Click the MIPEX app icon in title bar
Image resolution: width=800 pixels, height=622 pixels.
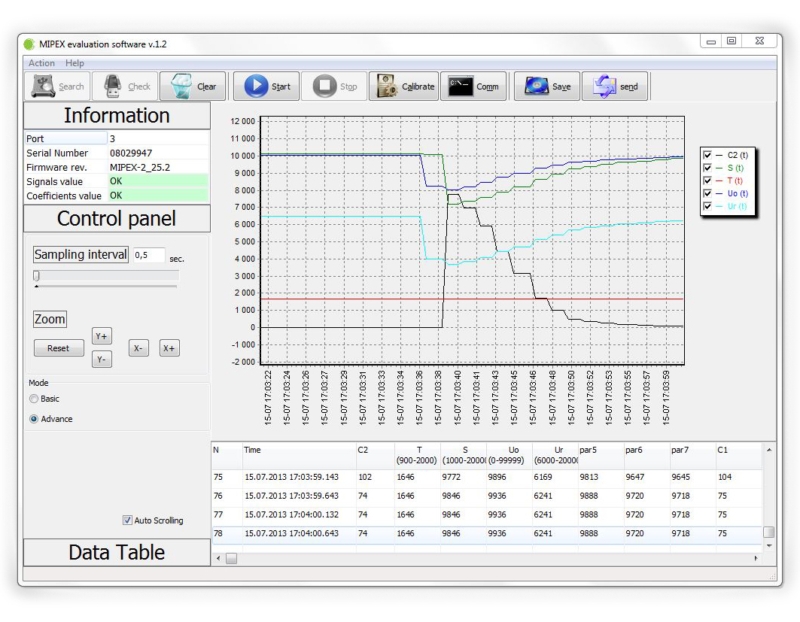pyautogui.click(x=30, y=44)
